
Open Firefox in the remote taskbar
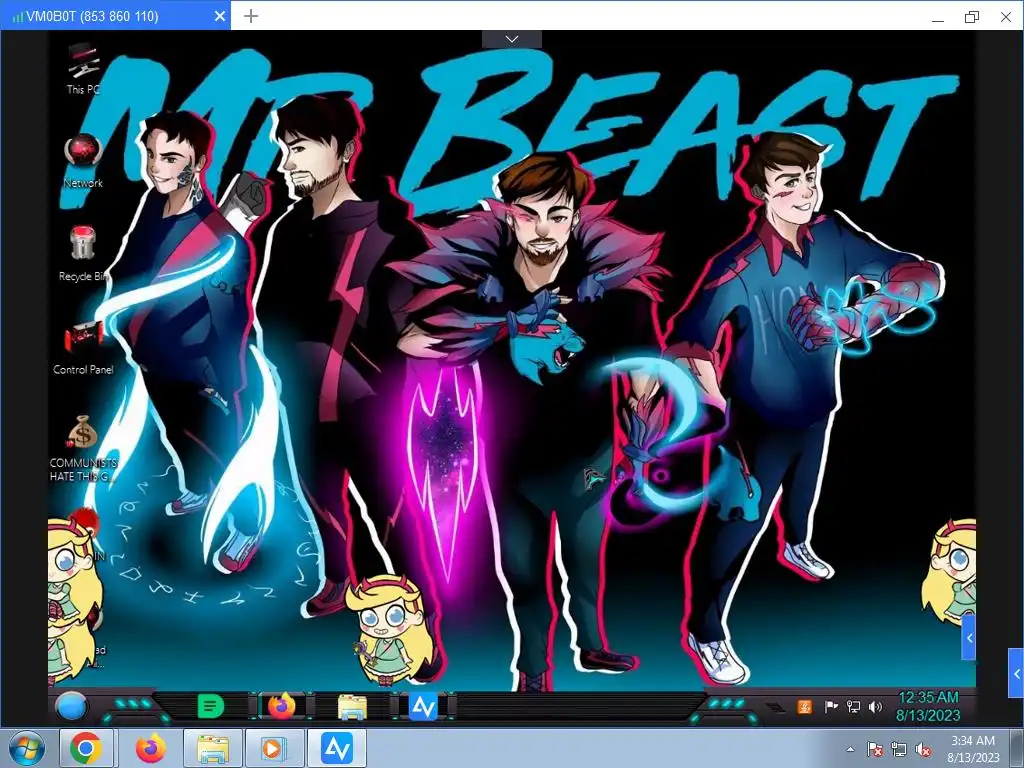click(281, 707)
